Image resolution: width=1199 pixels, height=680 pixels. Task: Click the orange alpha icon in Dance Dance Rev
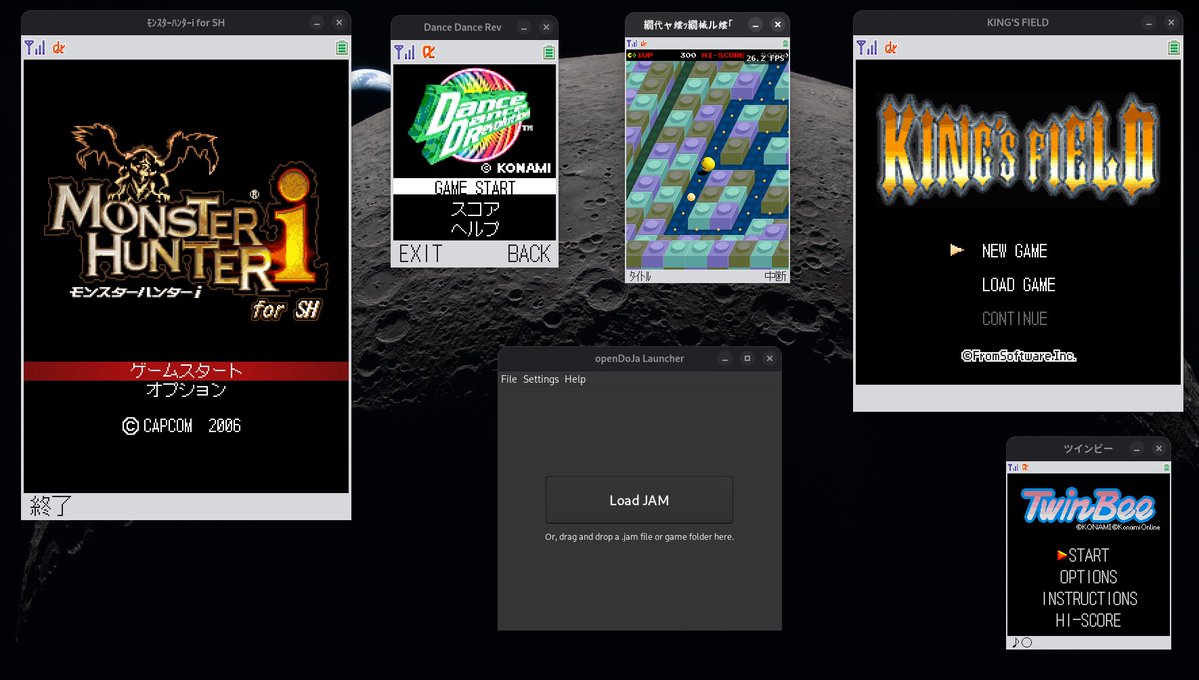429,52
